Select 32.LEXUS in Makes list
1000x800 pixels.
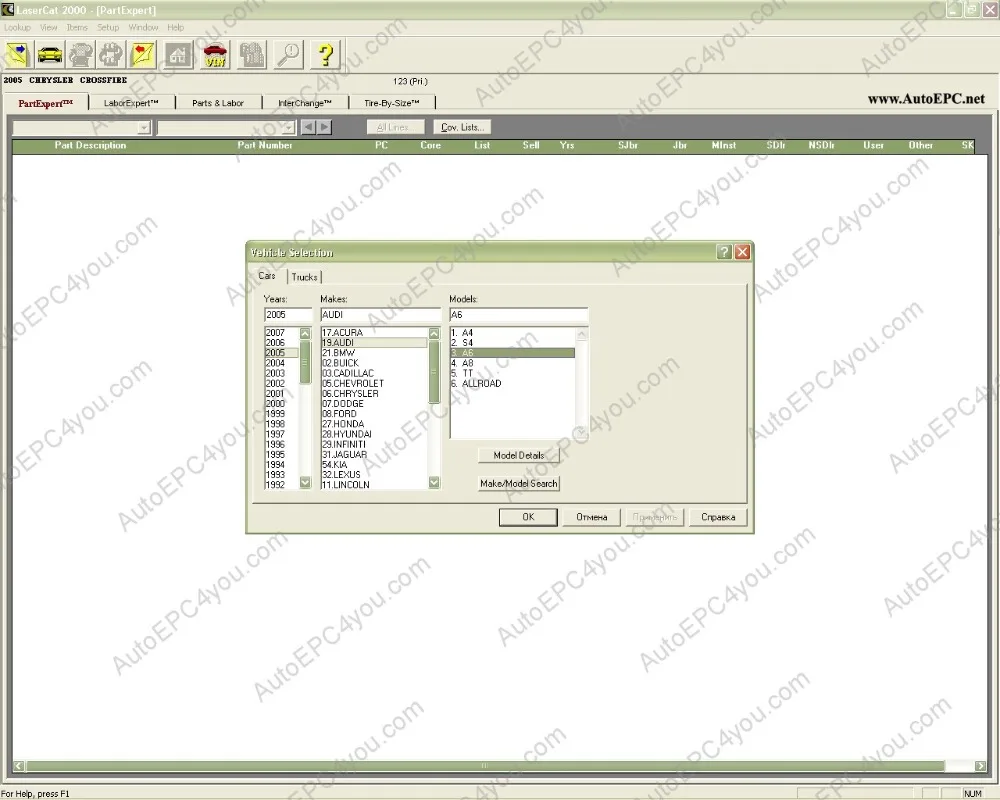coord(374,475)
